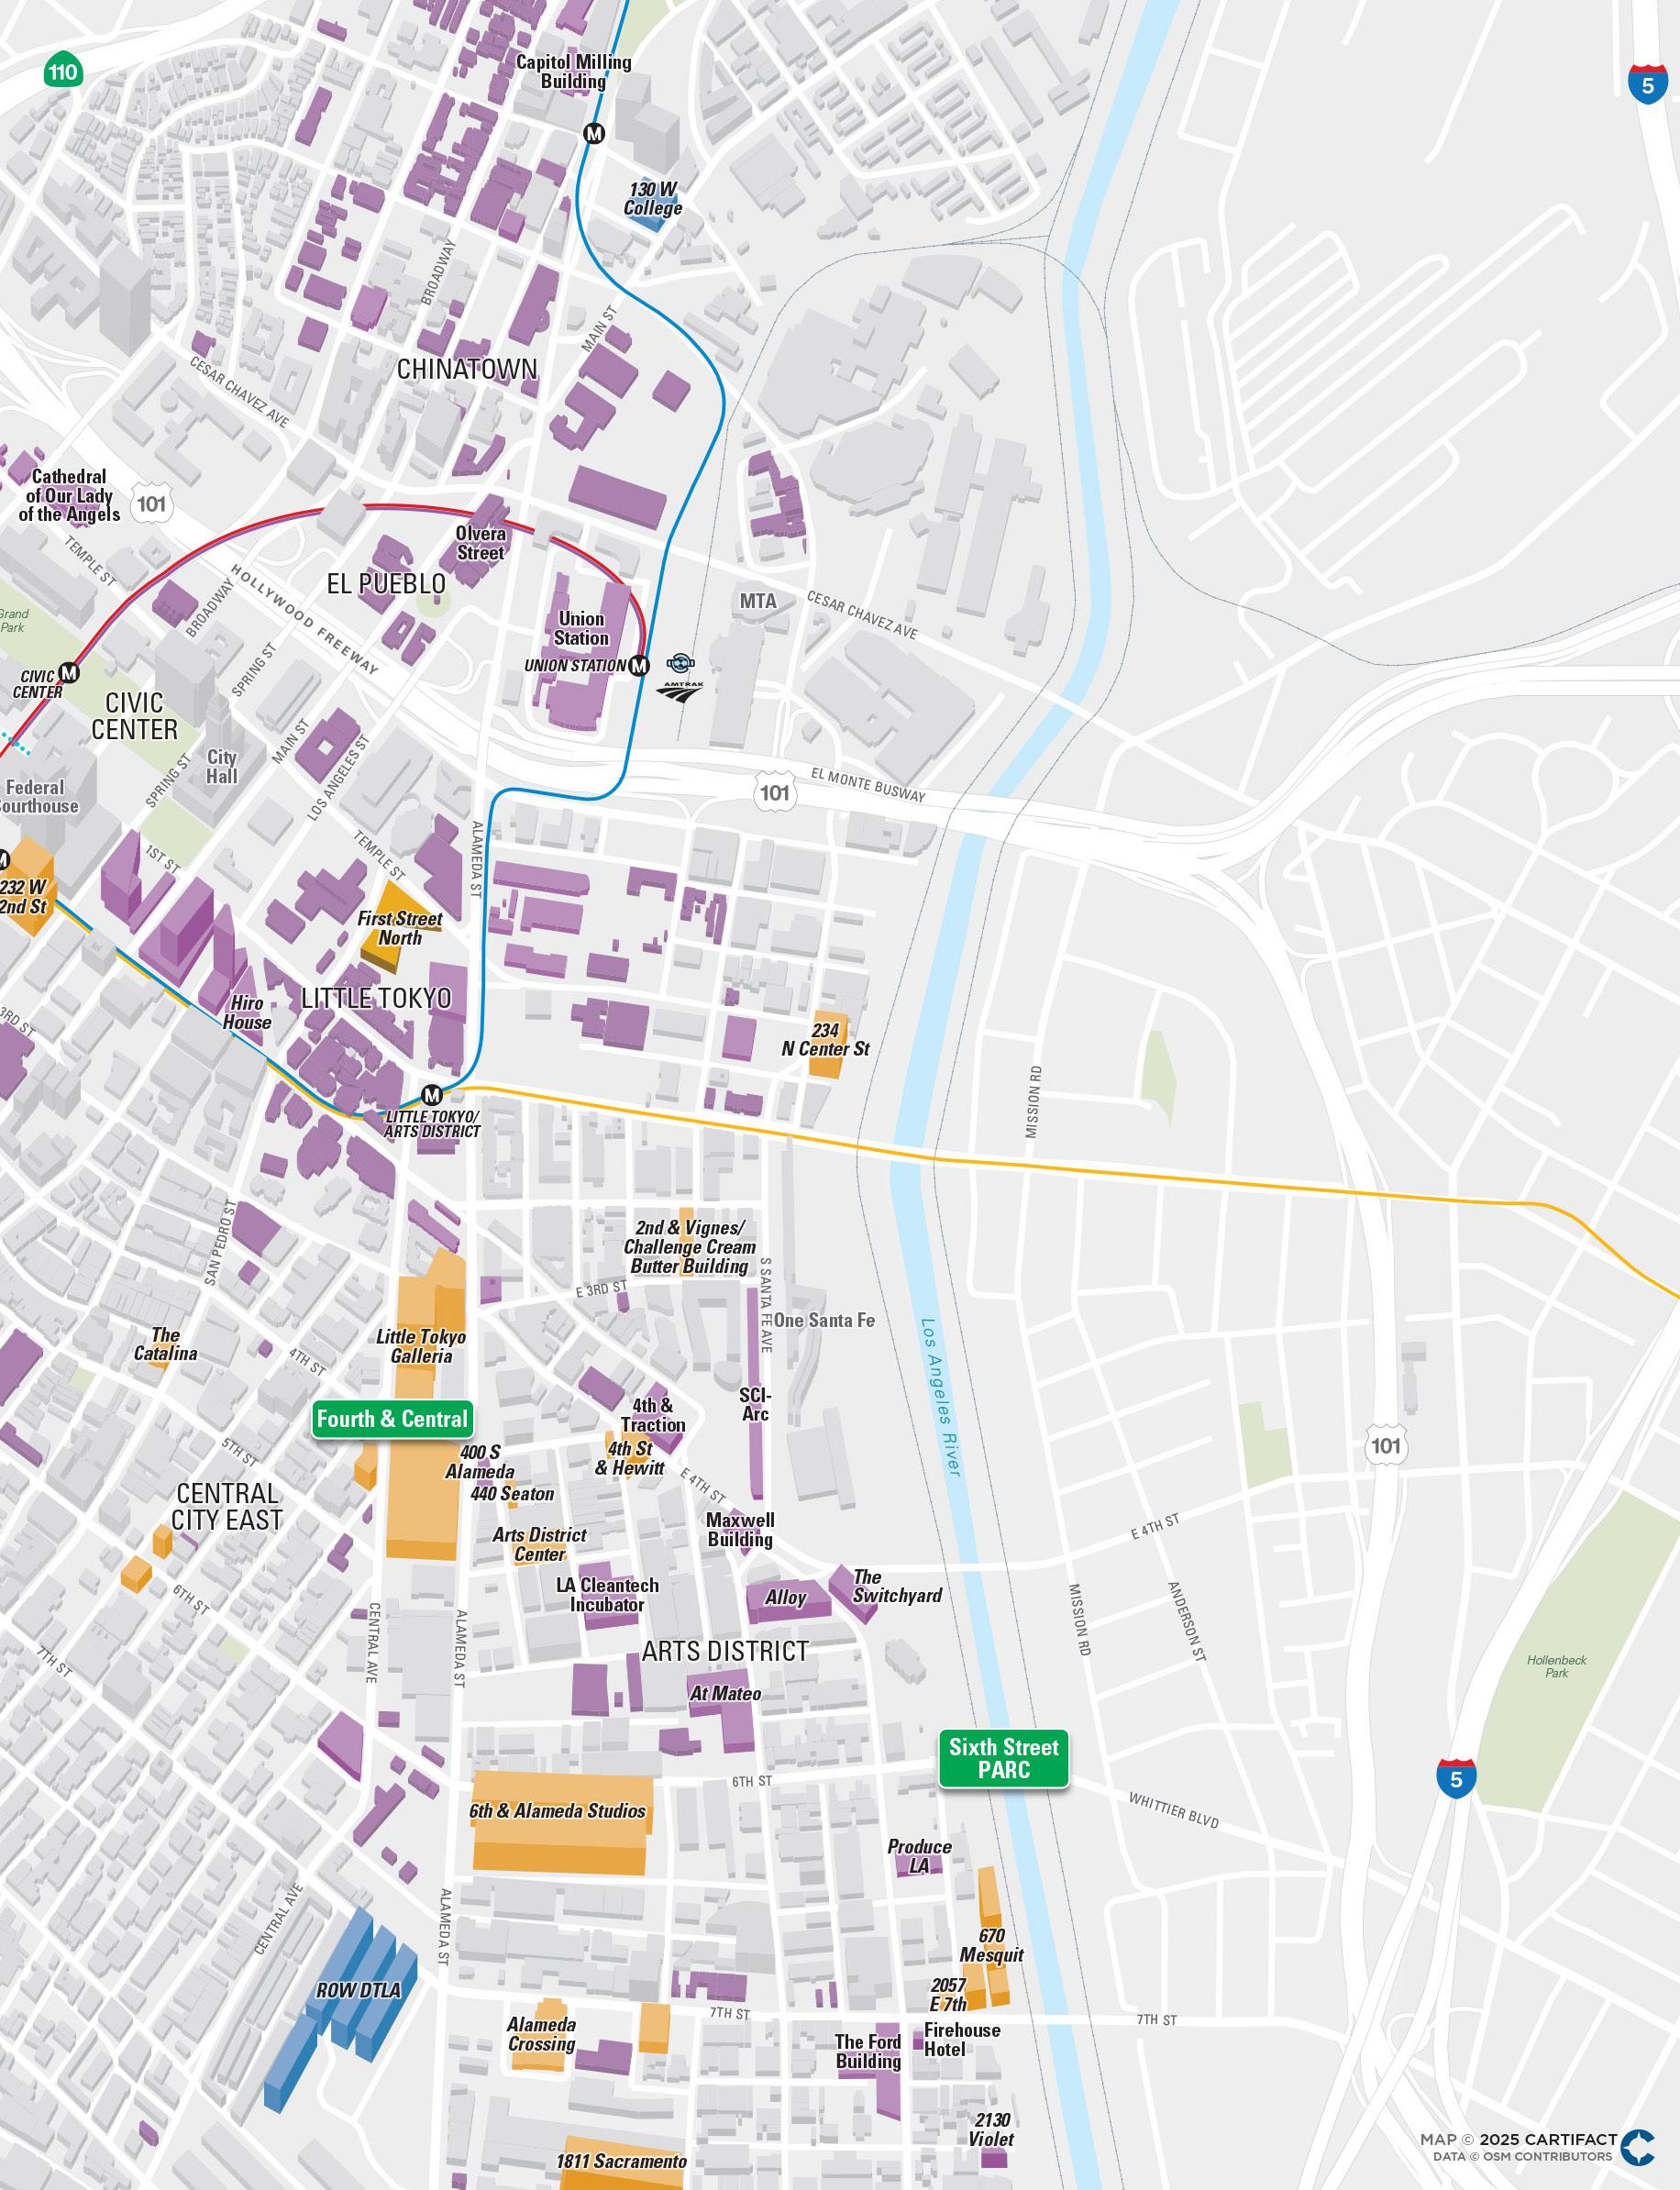This screenshot has height=2190, width=1680.
Task: Click the Firehouse Hotel label
Action: click(x=961, y=2040)
